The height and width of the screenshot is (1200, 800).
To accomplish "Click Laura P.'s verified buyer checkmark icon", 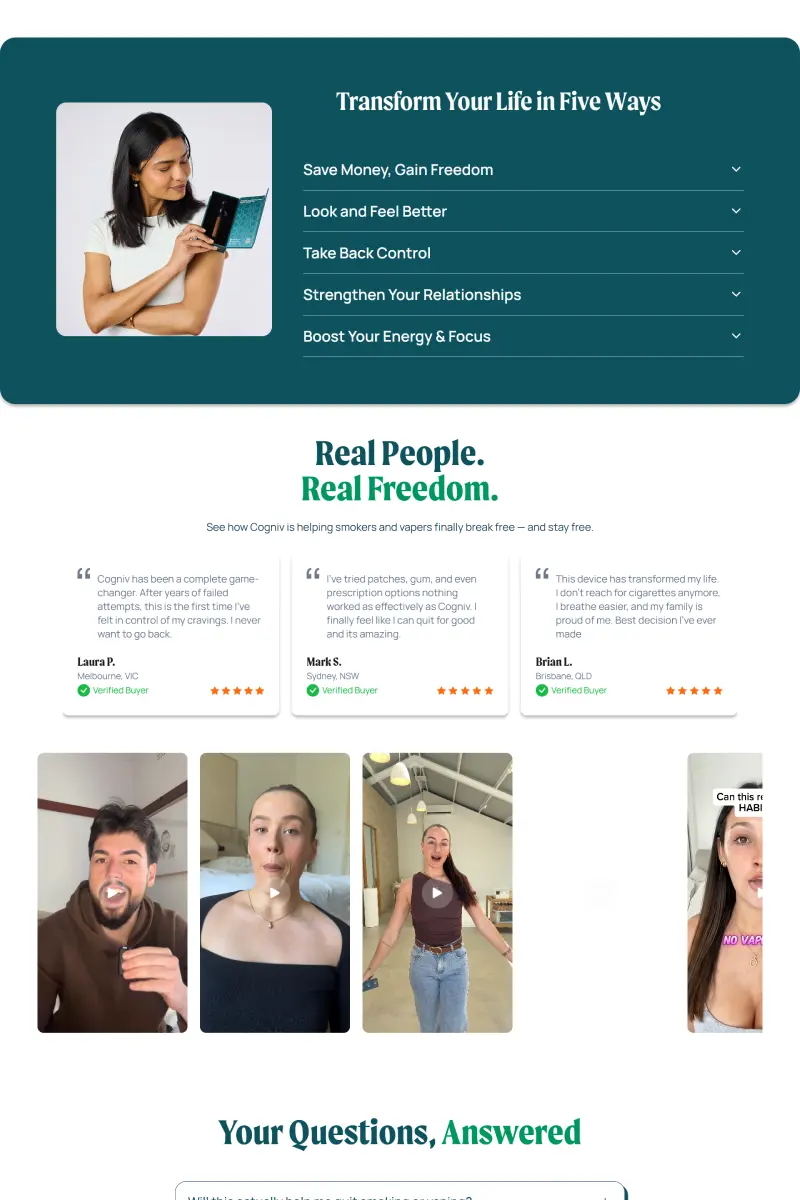I will 84,690.
